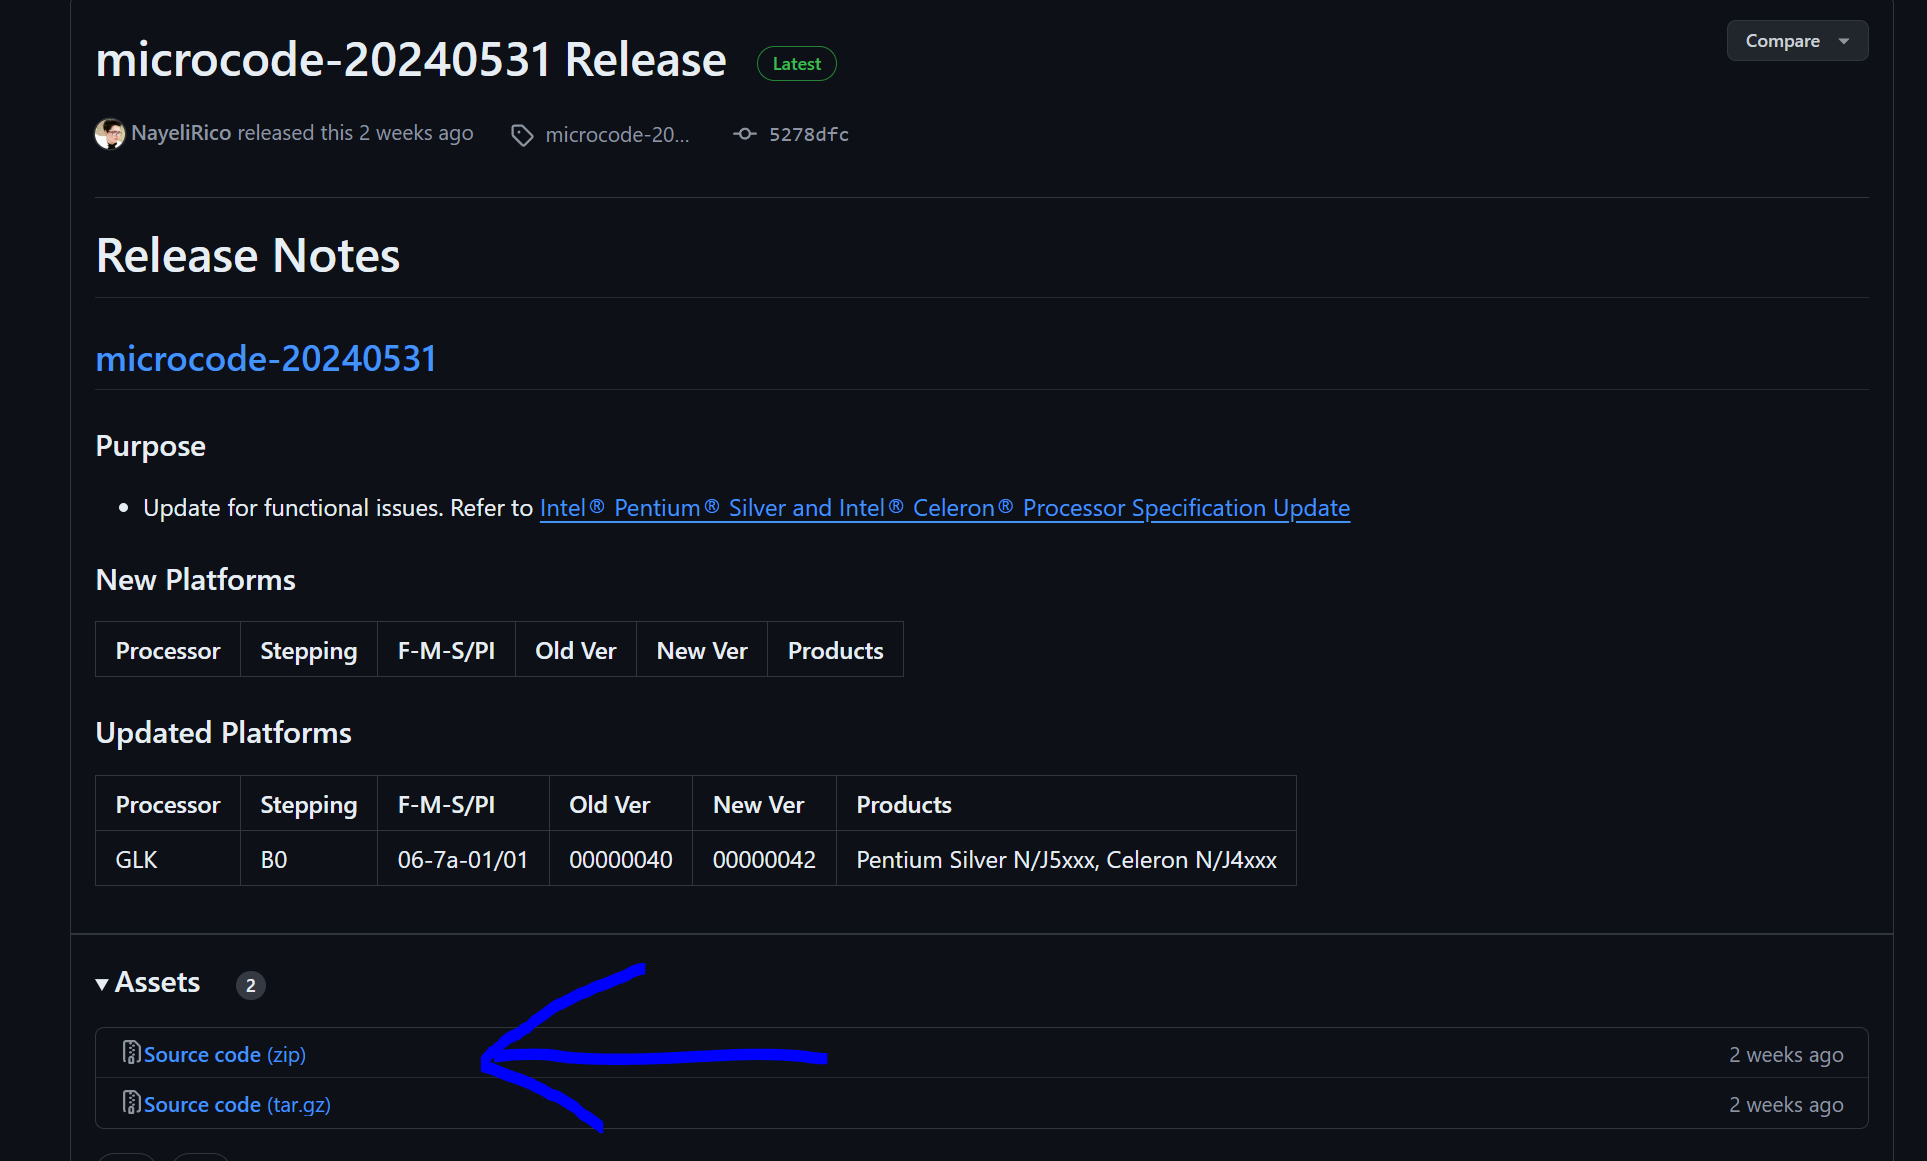Open the microcode-20... tag link
Image resolution: width=1927 pixels, height=1161 pixels.
point(616,135)
